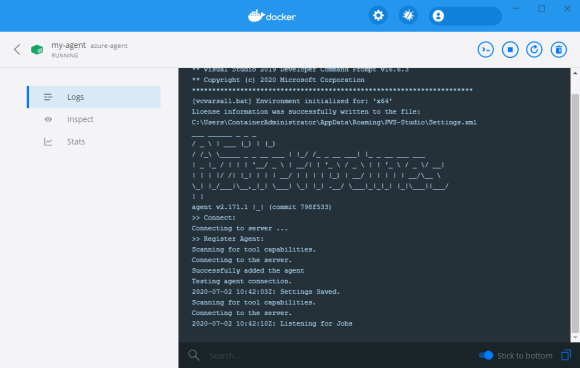Click the logs vertical scrollbar thumb
580x368 pixels.
point(575,213)
